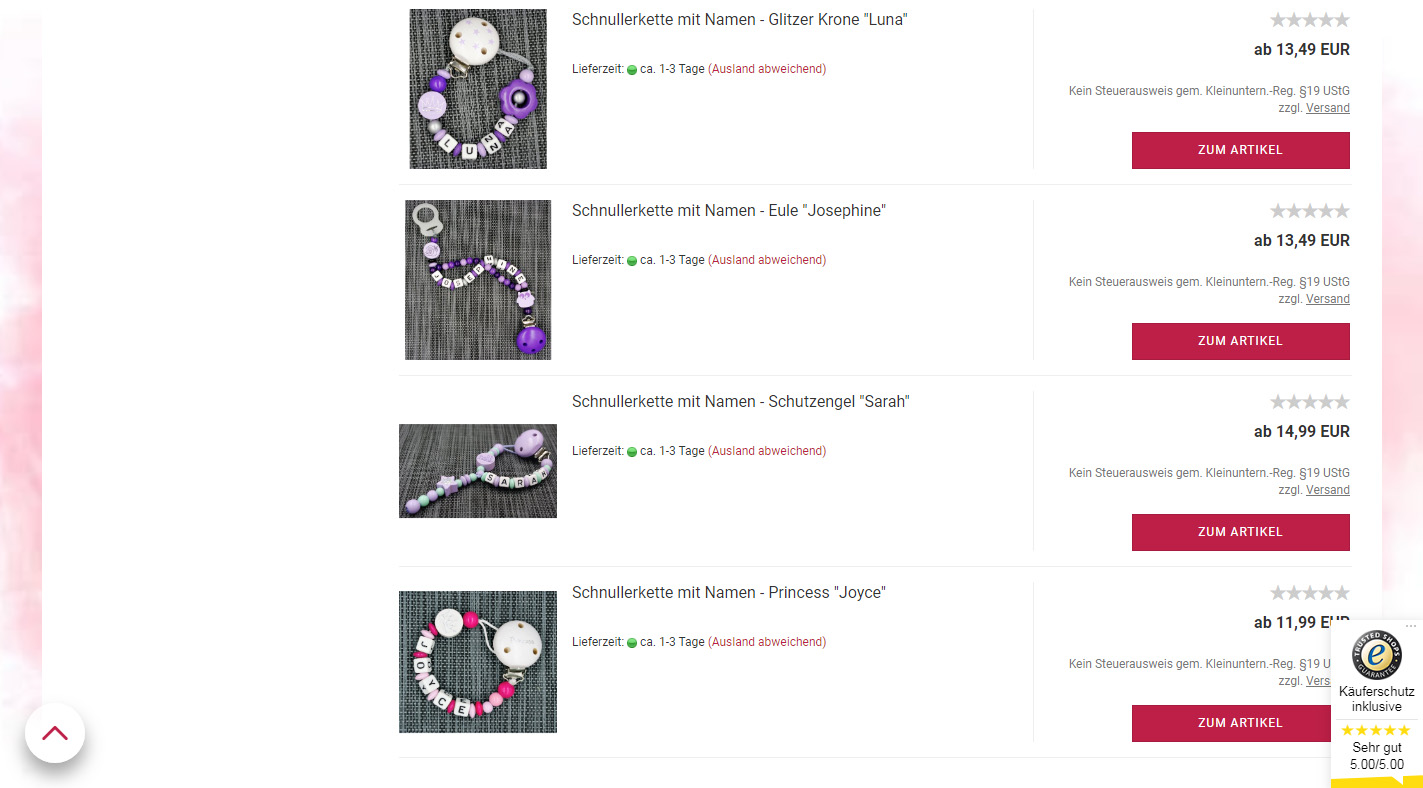Open the Schutzengel "Sarah" product title
Screen dimensions: 1423x788
tap(741, 402)
